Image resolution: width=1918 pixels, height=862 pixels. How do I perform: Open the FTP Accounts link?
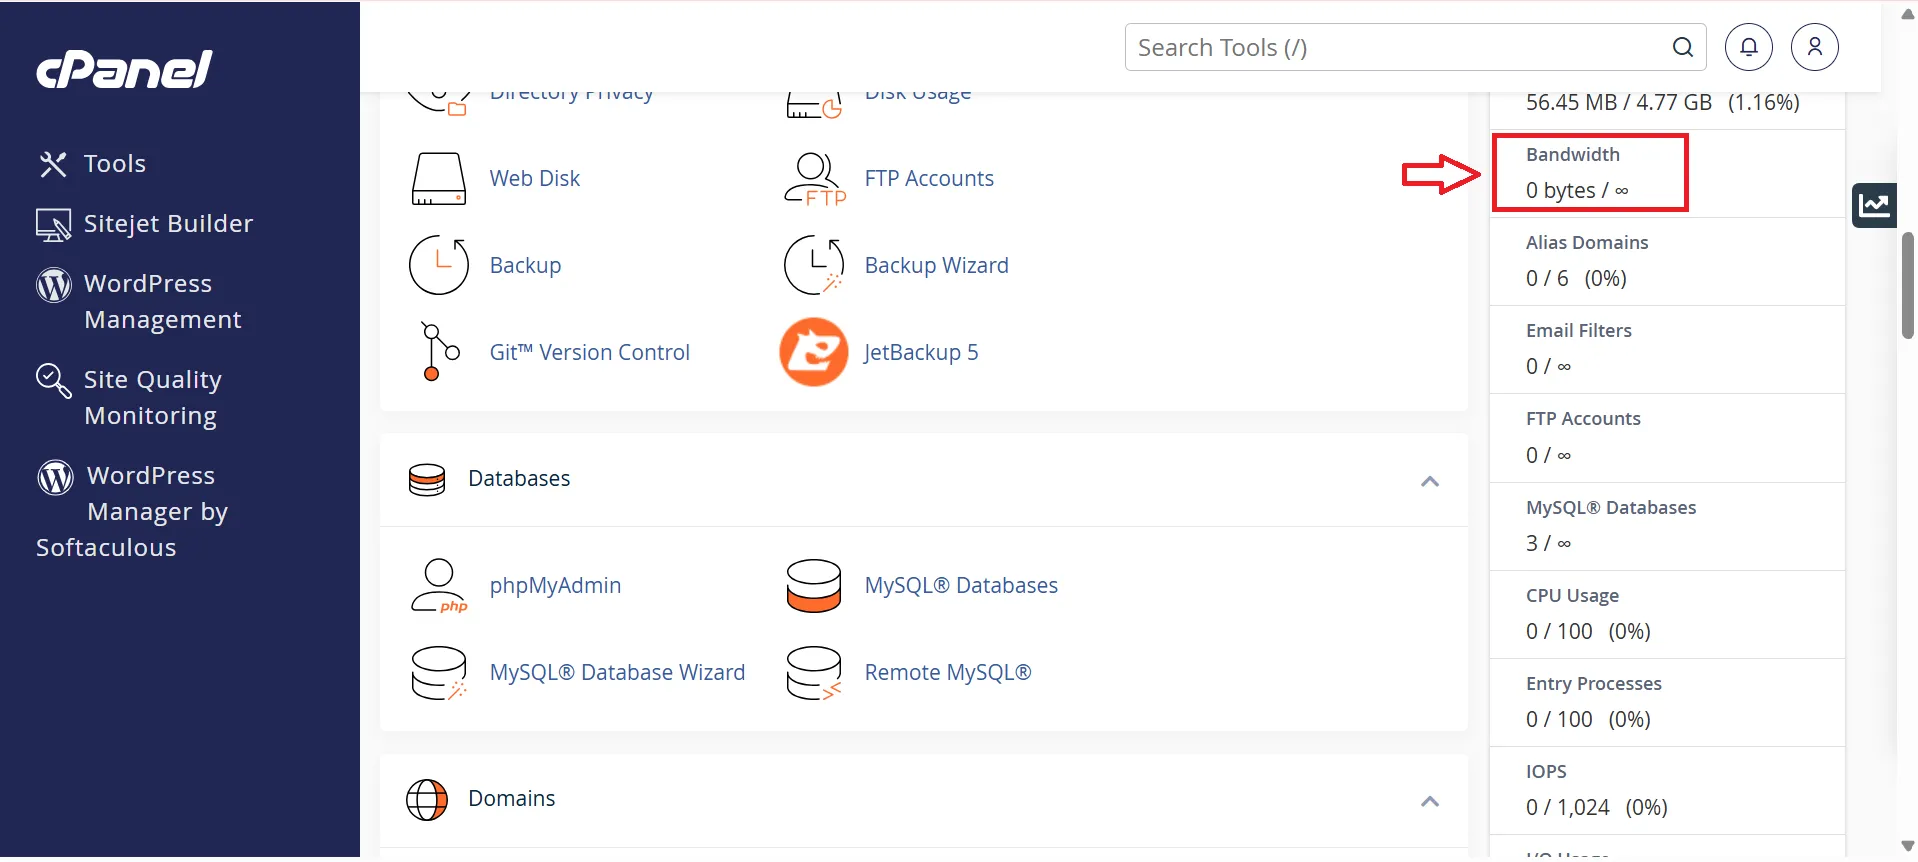pos(928,179)
